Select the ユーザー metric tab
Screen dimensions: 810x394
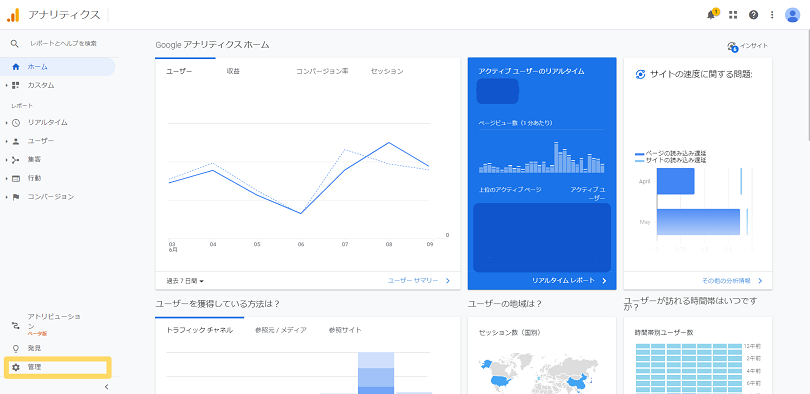tap(179, 71)
